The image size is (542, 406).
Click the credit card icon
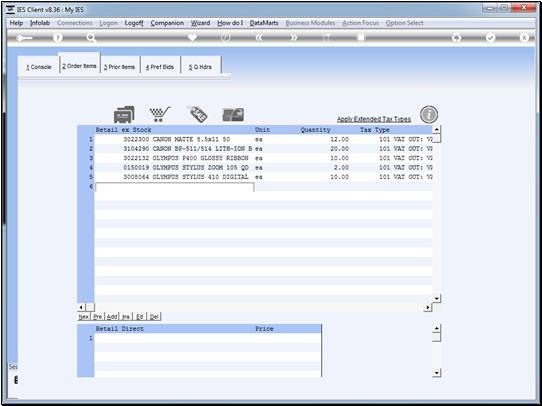[x=233, y=115]
